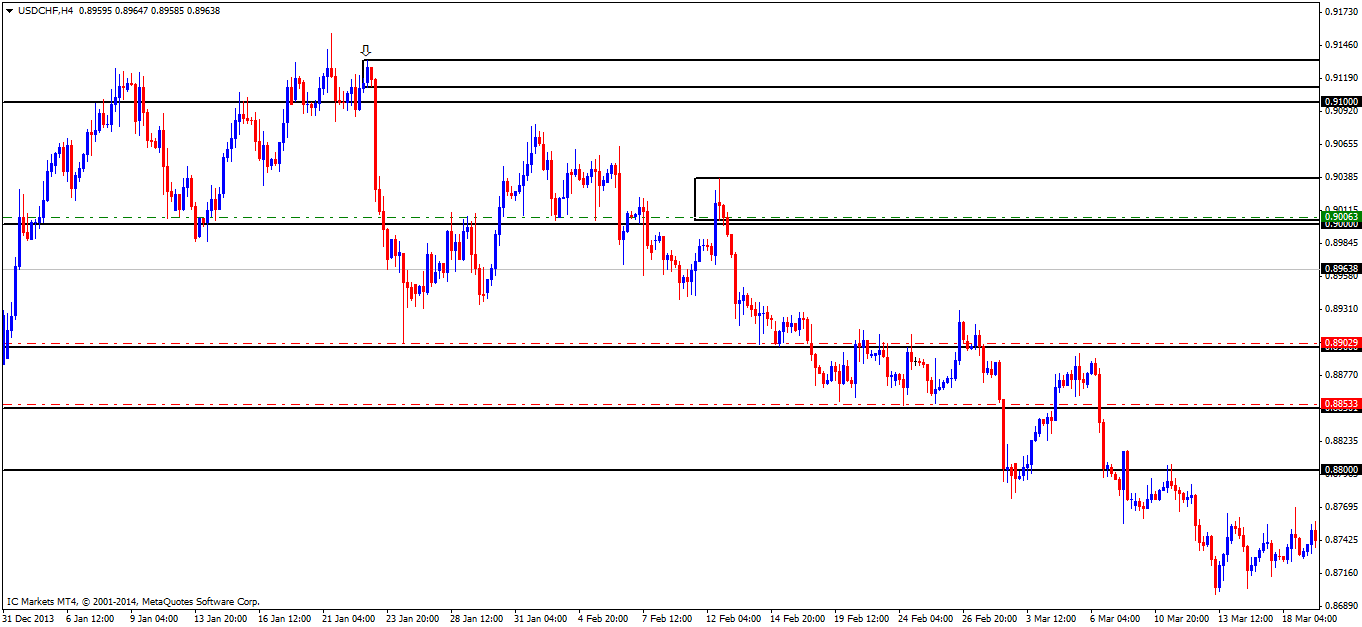Click the 14 Feb 20:00 time label
Screen dimensions: 1362x627
[x=796, y=618]
